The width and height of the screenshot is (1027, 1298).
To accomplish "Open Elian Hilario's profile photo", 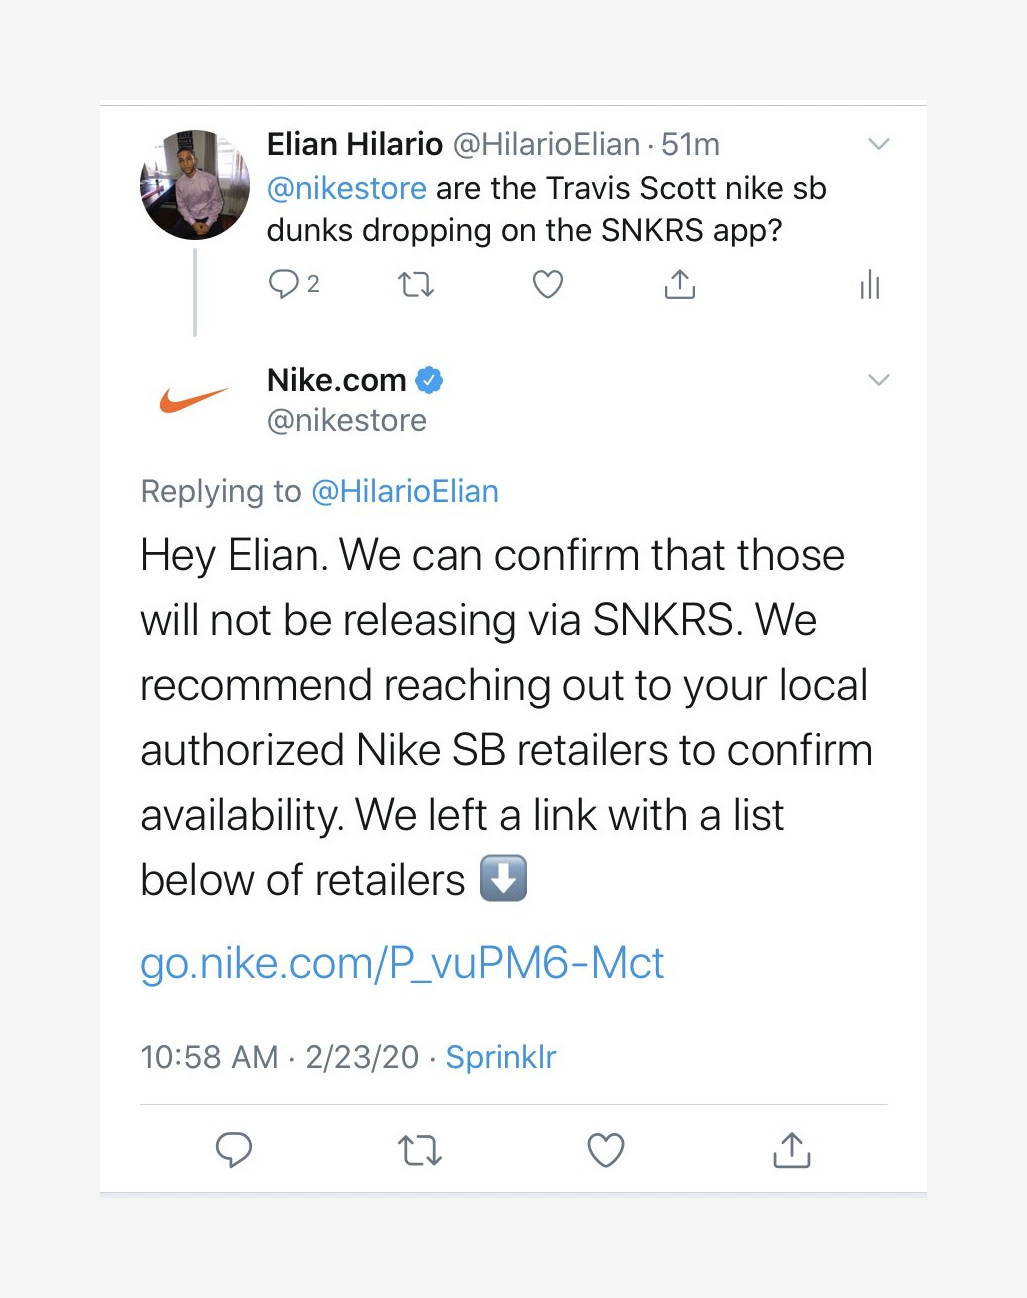I will 194,185.
